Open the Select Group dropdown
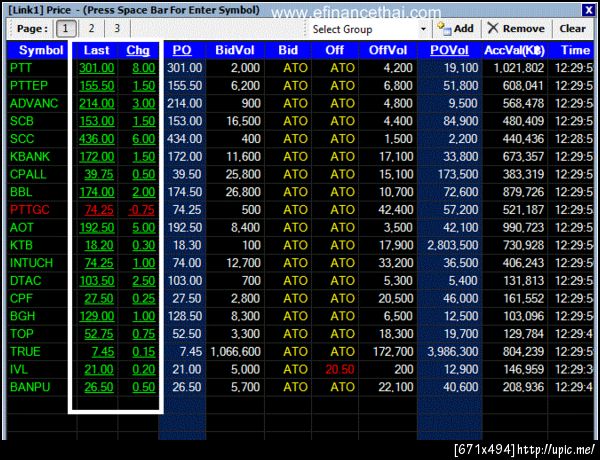600x460 pixels. (423, 29)
